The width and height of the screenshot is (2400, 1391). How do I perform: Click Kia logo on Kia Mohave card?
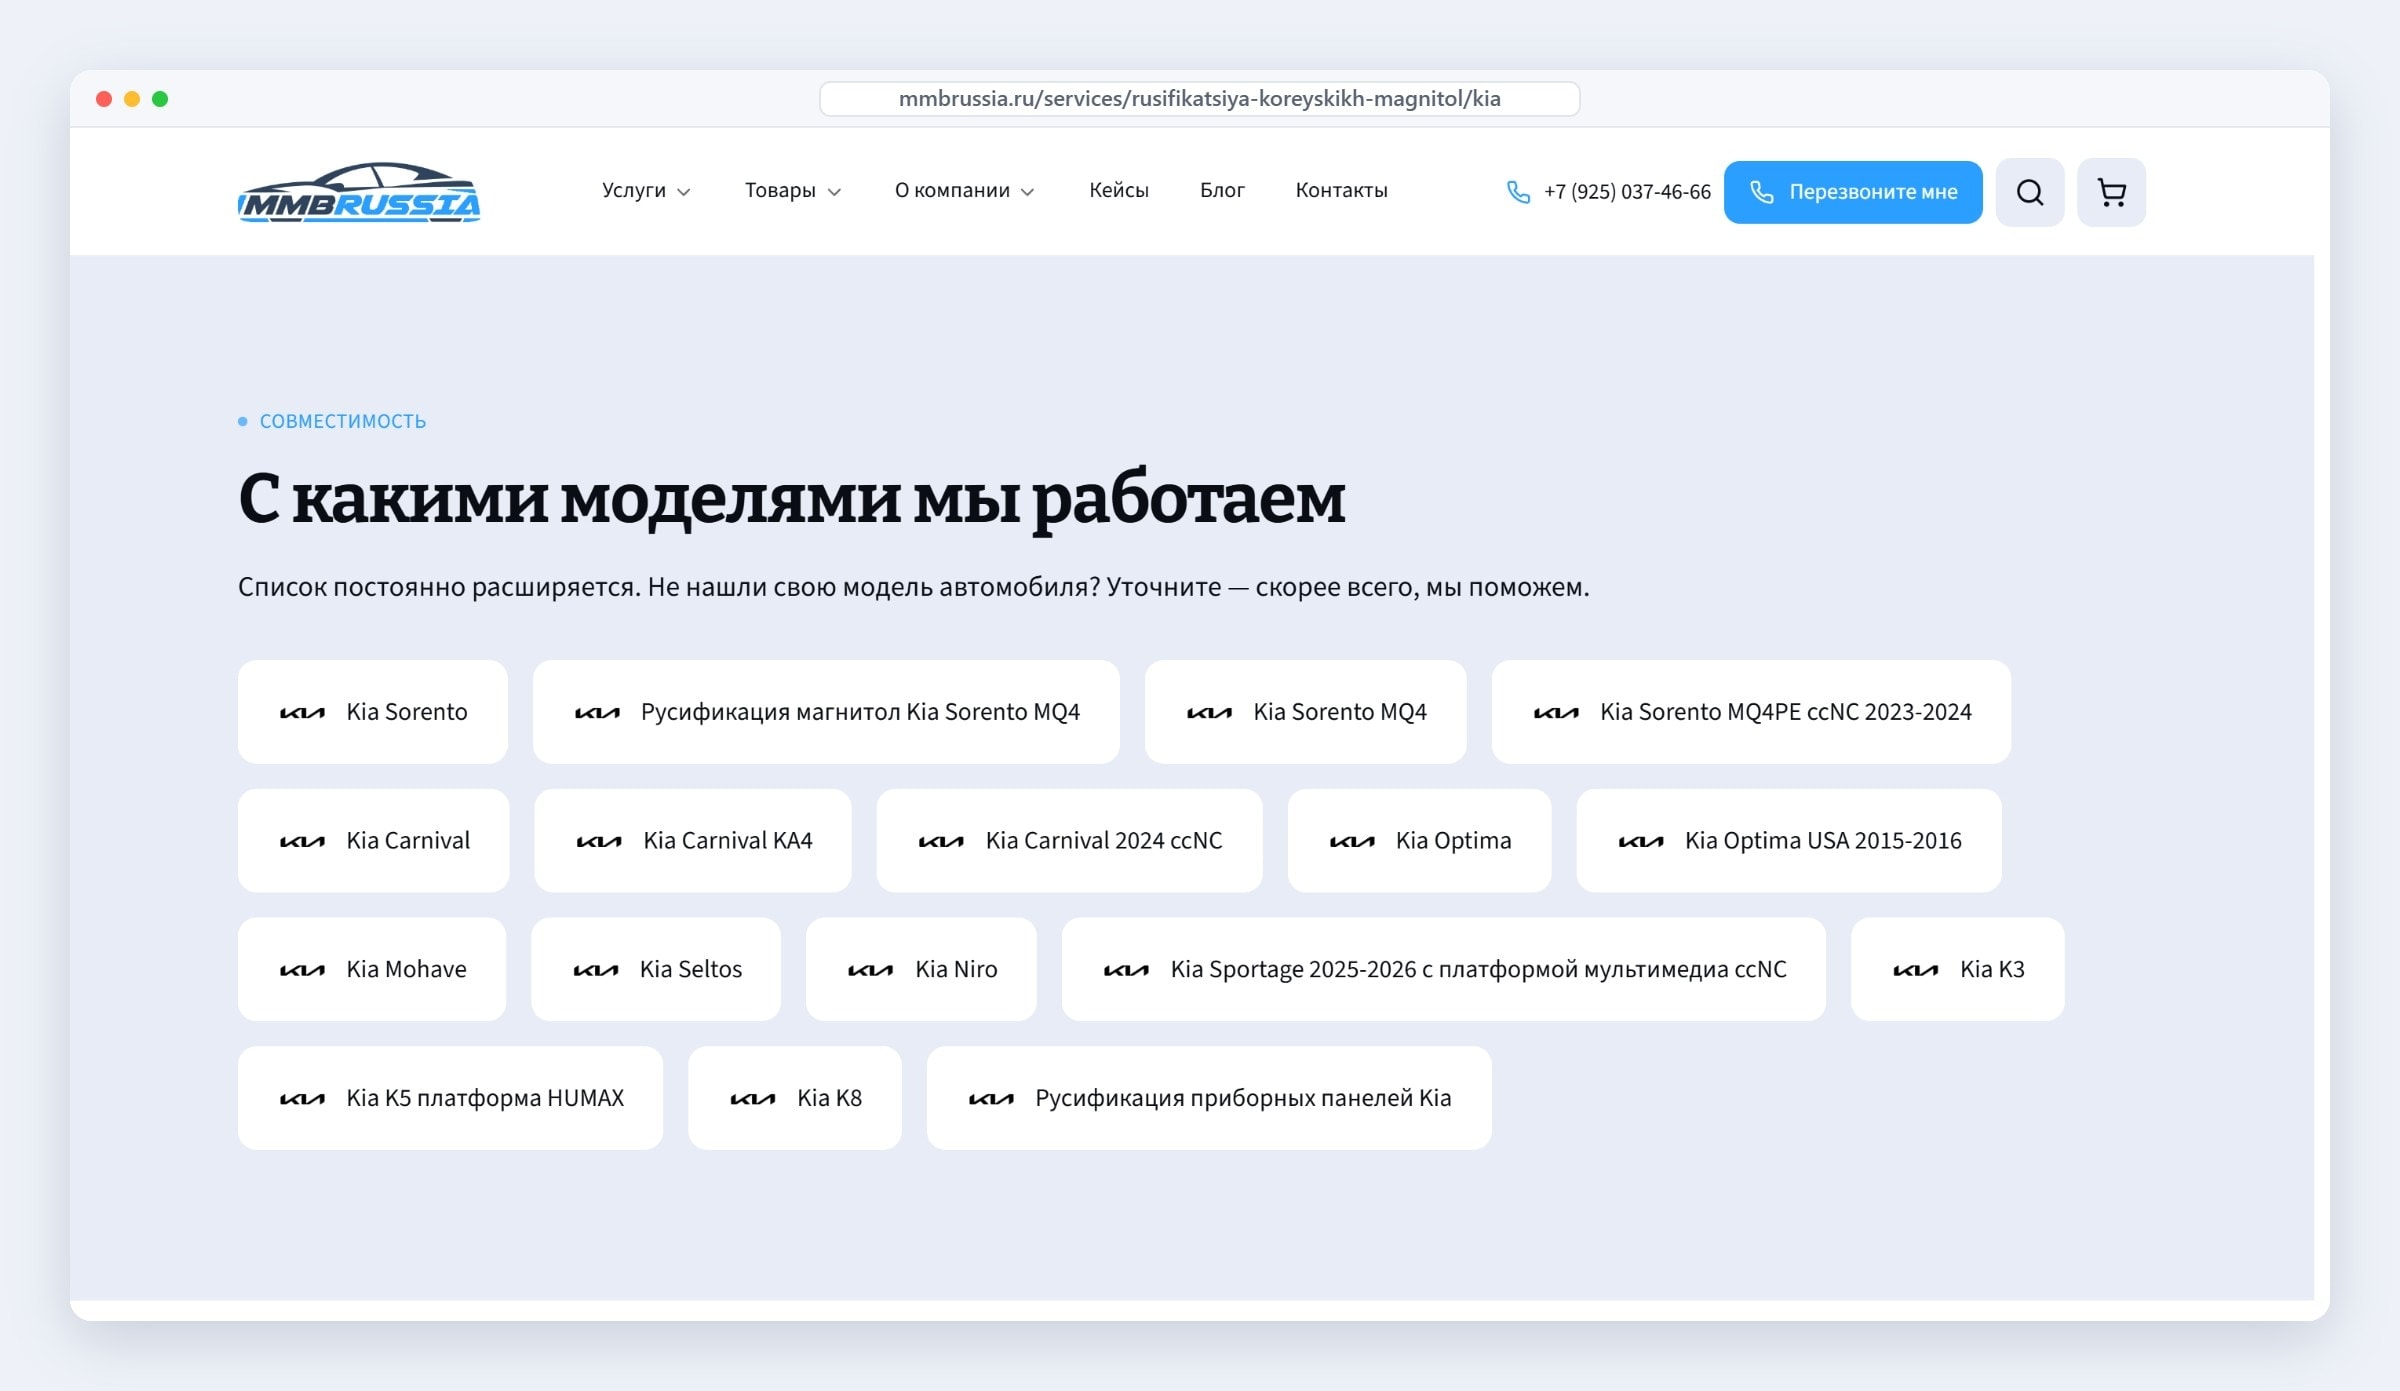[302, 970]
